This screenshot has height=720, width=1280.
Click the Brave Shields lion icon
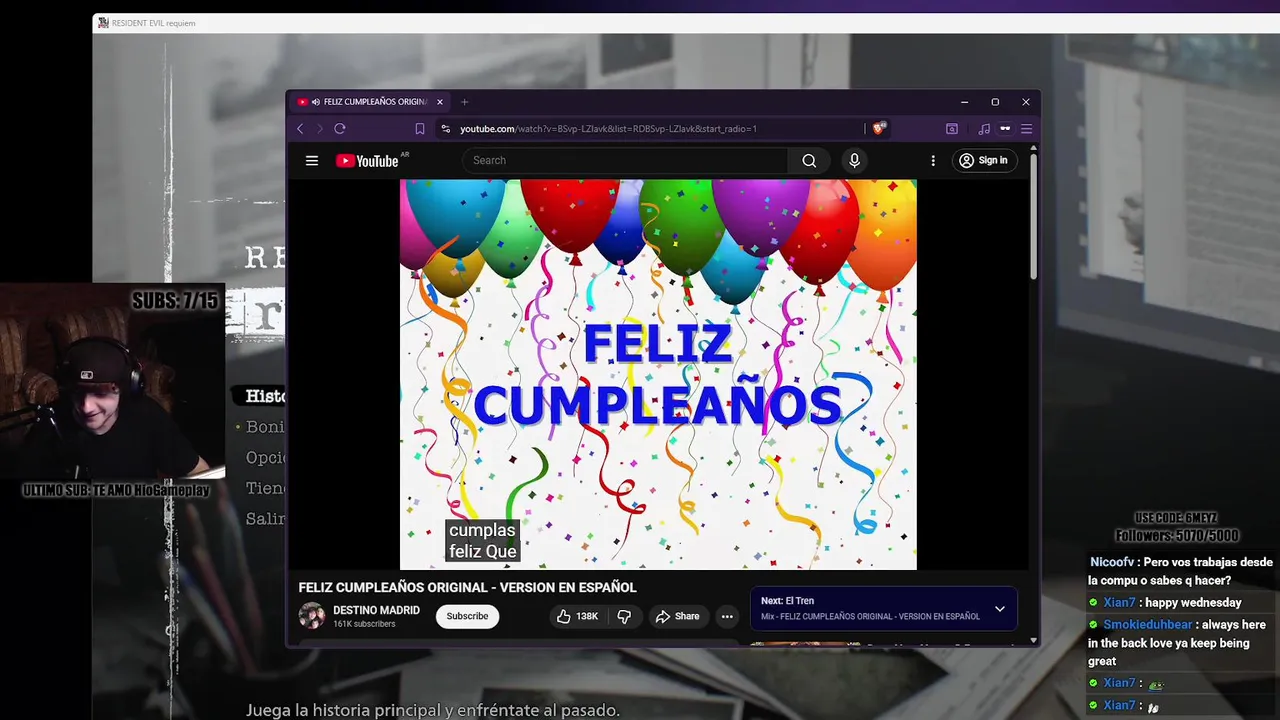click(878, 128)
